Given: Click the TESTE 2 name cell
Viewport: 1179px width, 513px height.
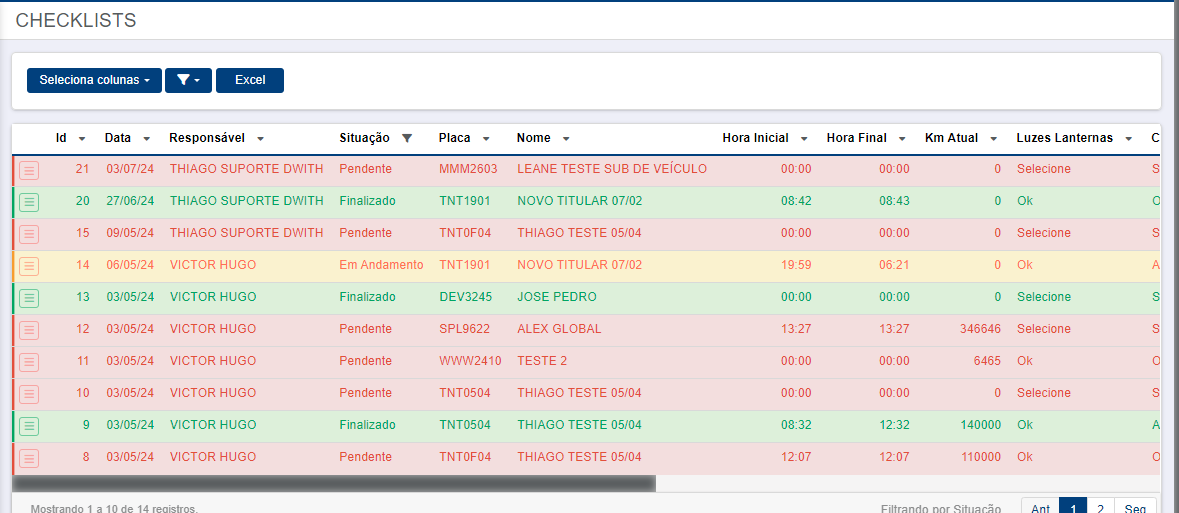Looking at the screenshot, I should tap(542, 361).
